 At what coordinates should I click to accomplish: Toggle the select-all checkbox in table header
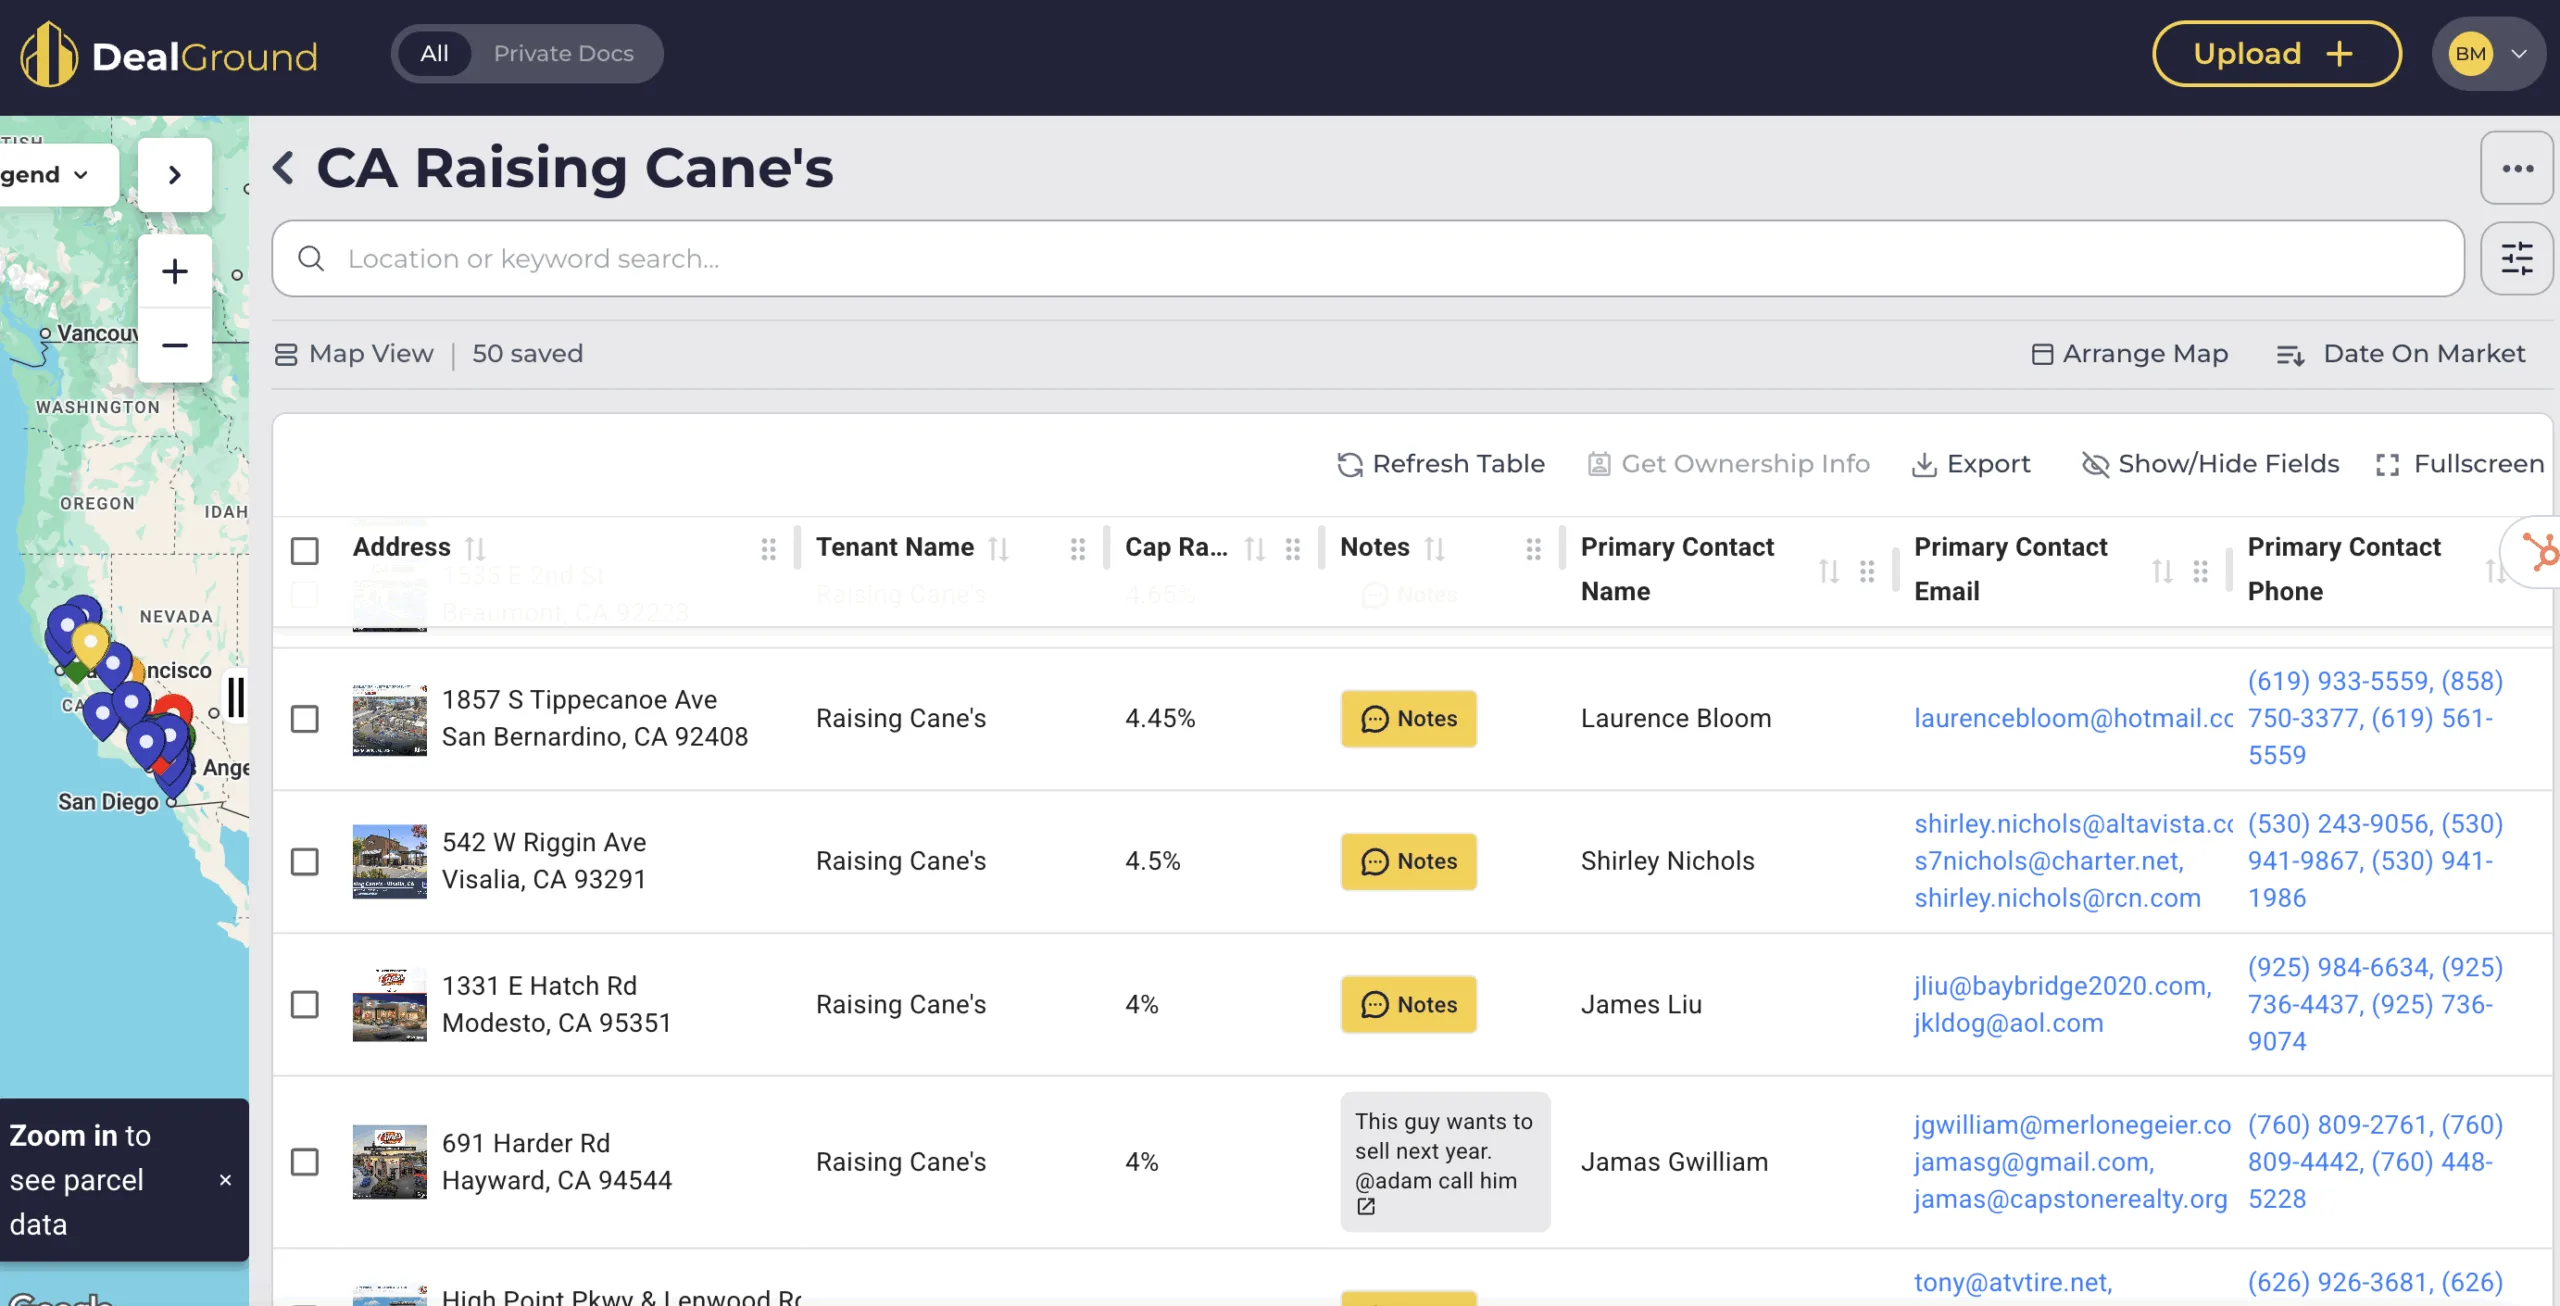point(305,551)
